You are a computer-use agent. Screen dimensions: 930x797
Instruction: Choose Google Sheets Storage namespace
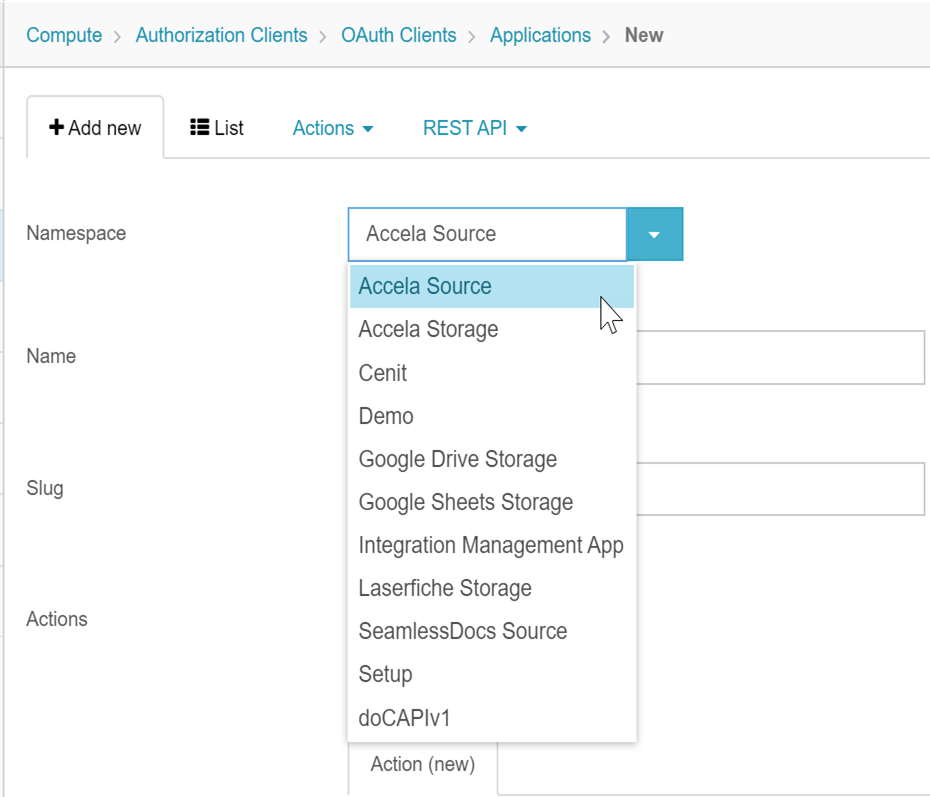coord(463,502)
